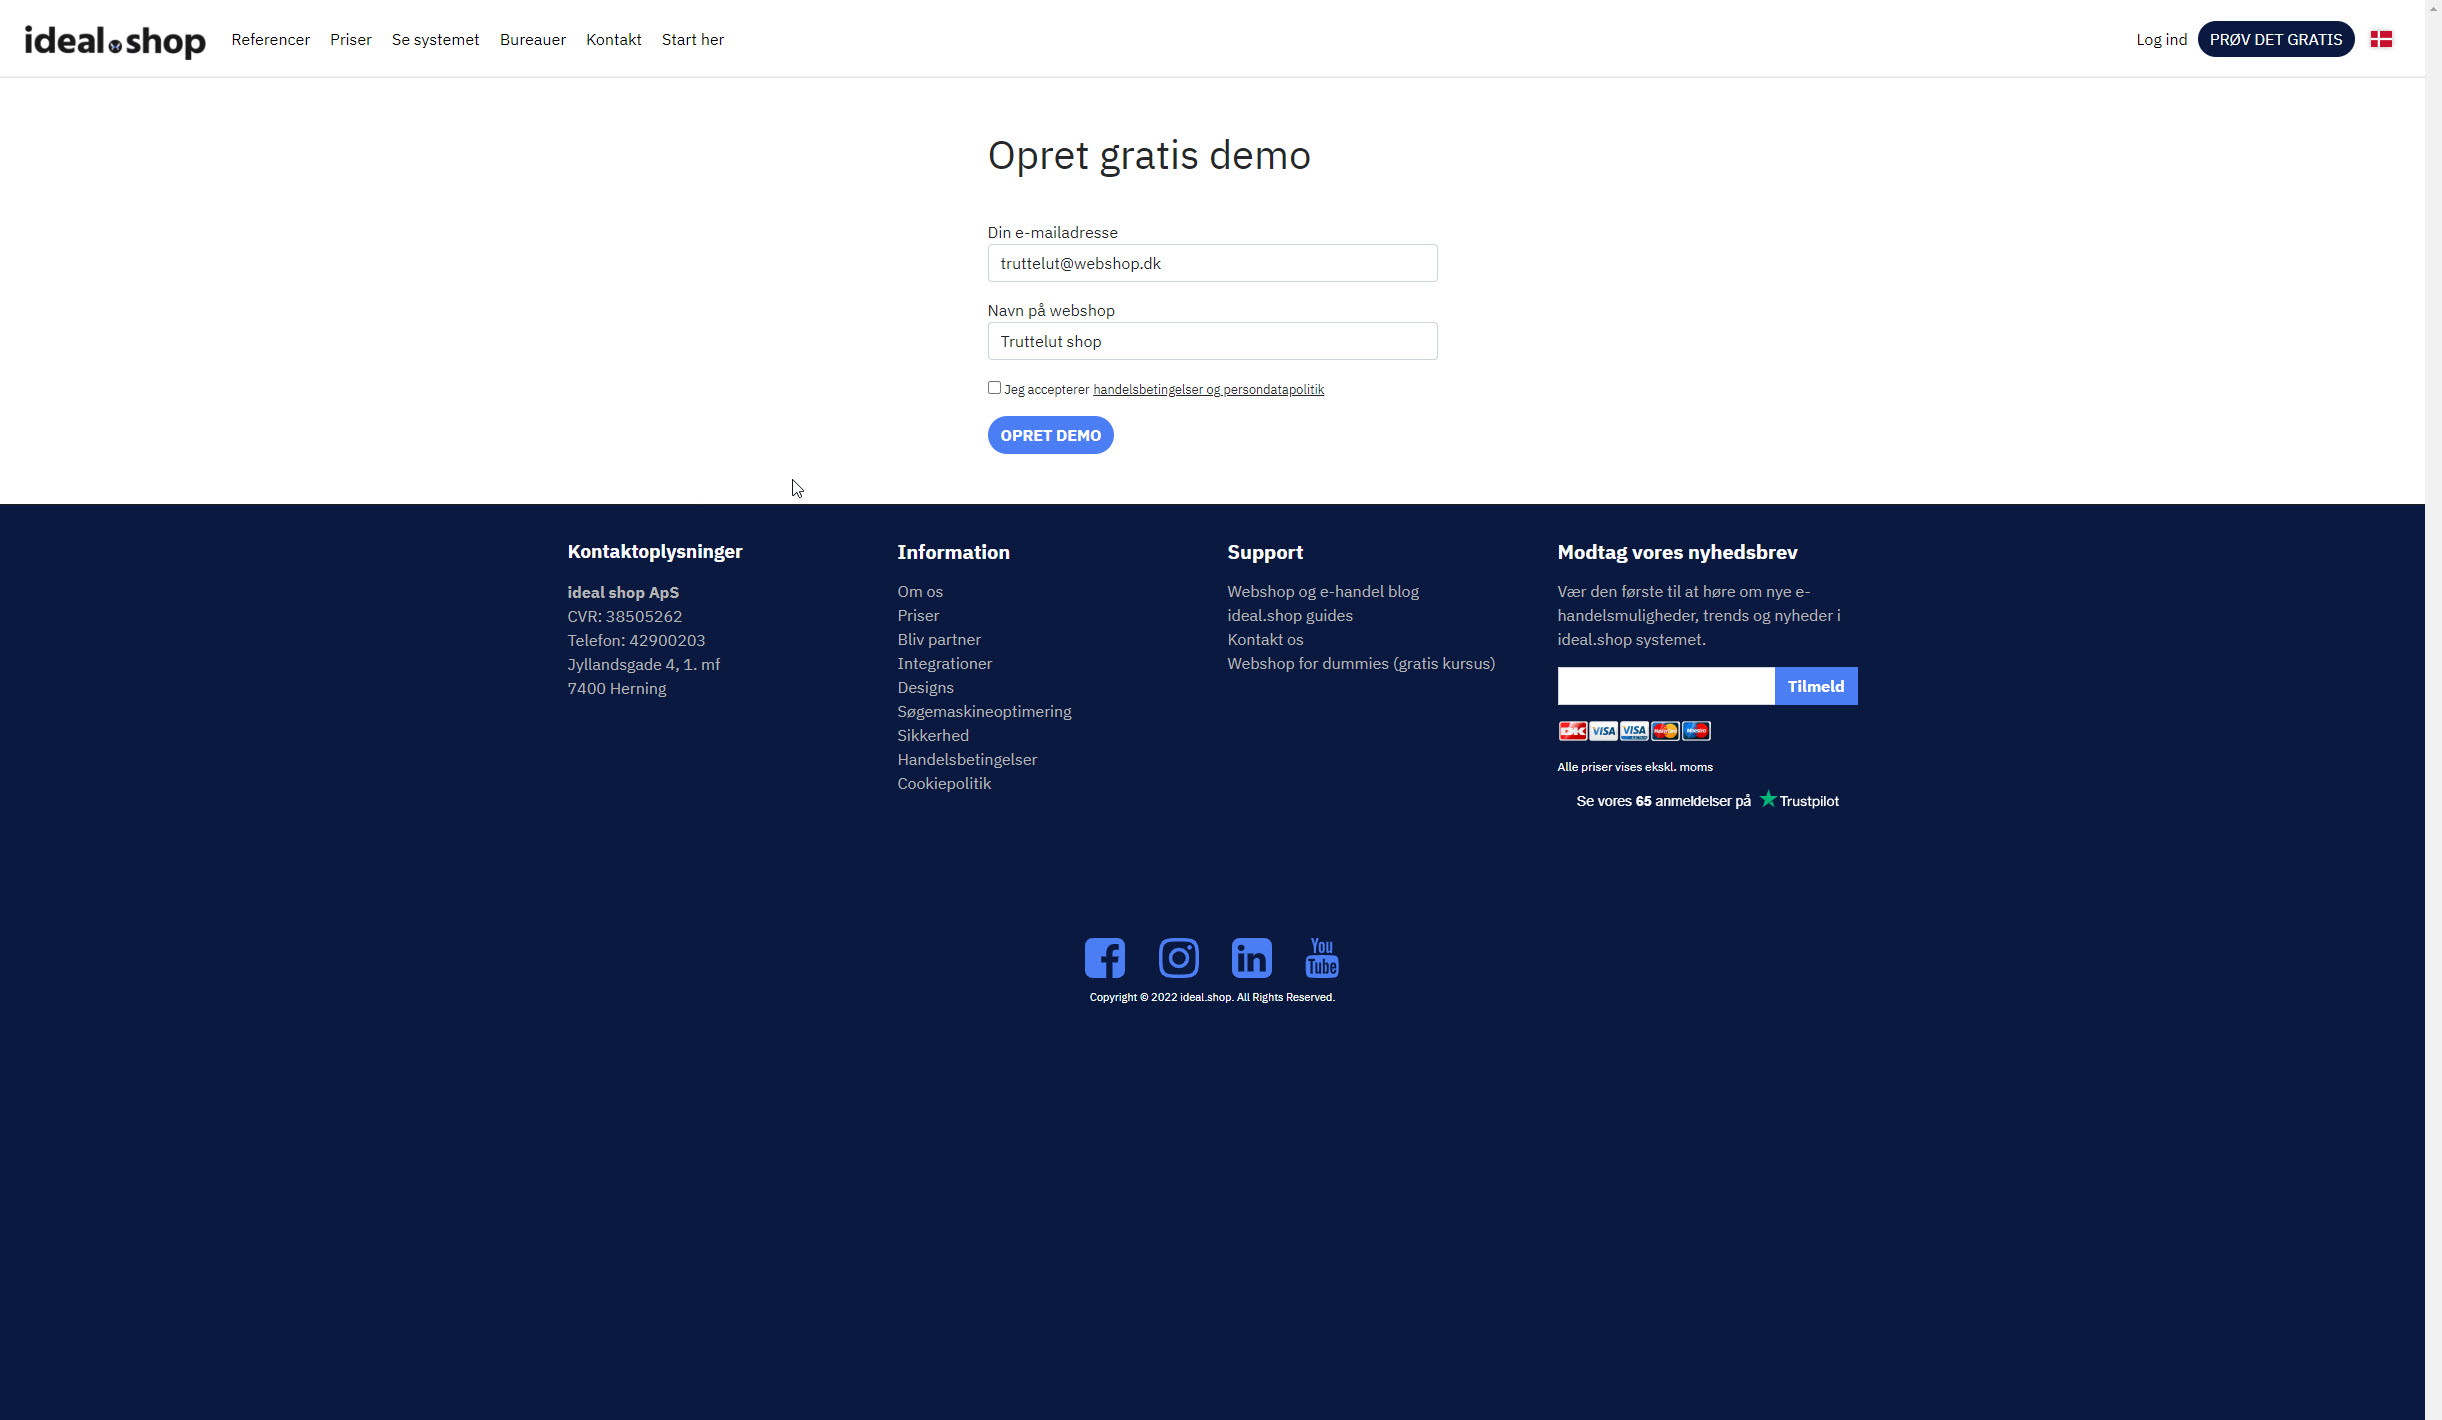
Task: Click the ideal.shop logo
Action: click(x=115, y=40)
